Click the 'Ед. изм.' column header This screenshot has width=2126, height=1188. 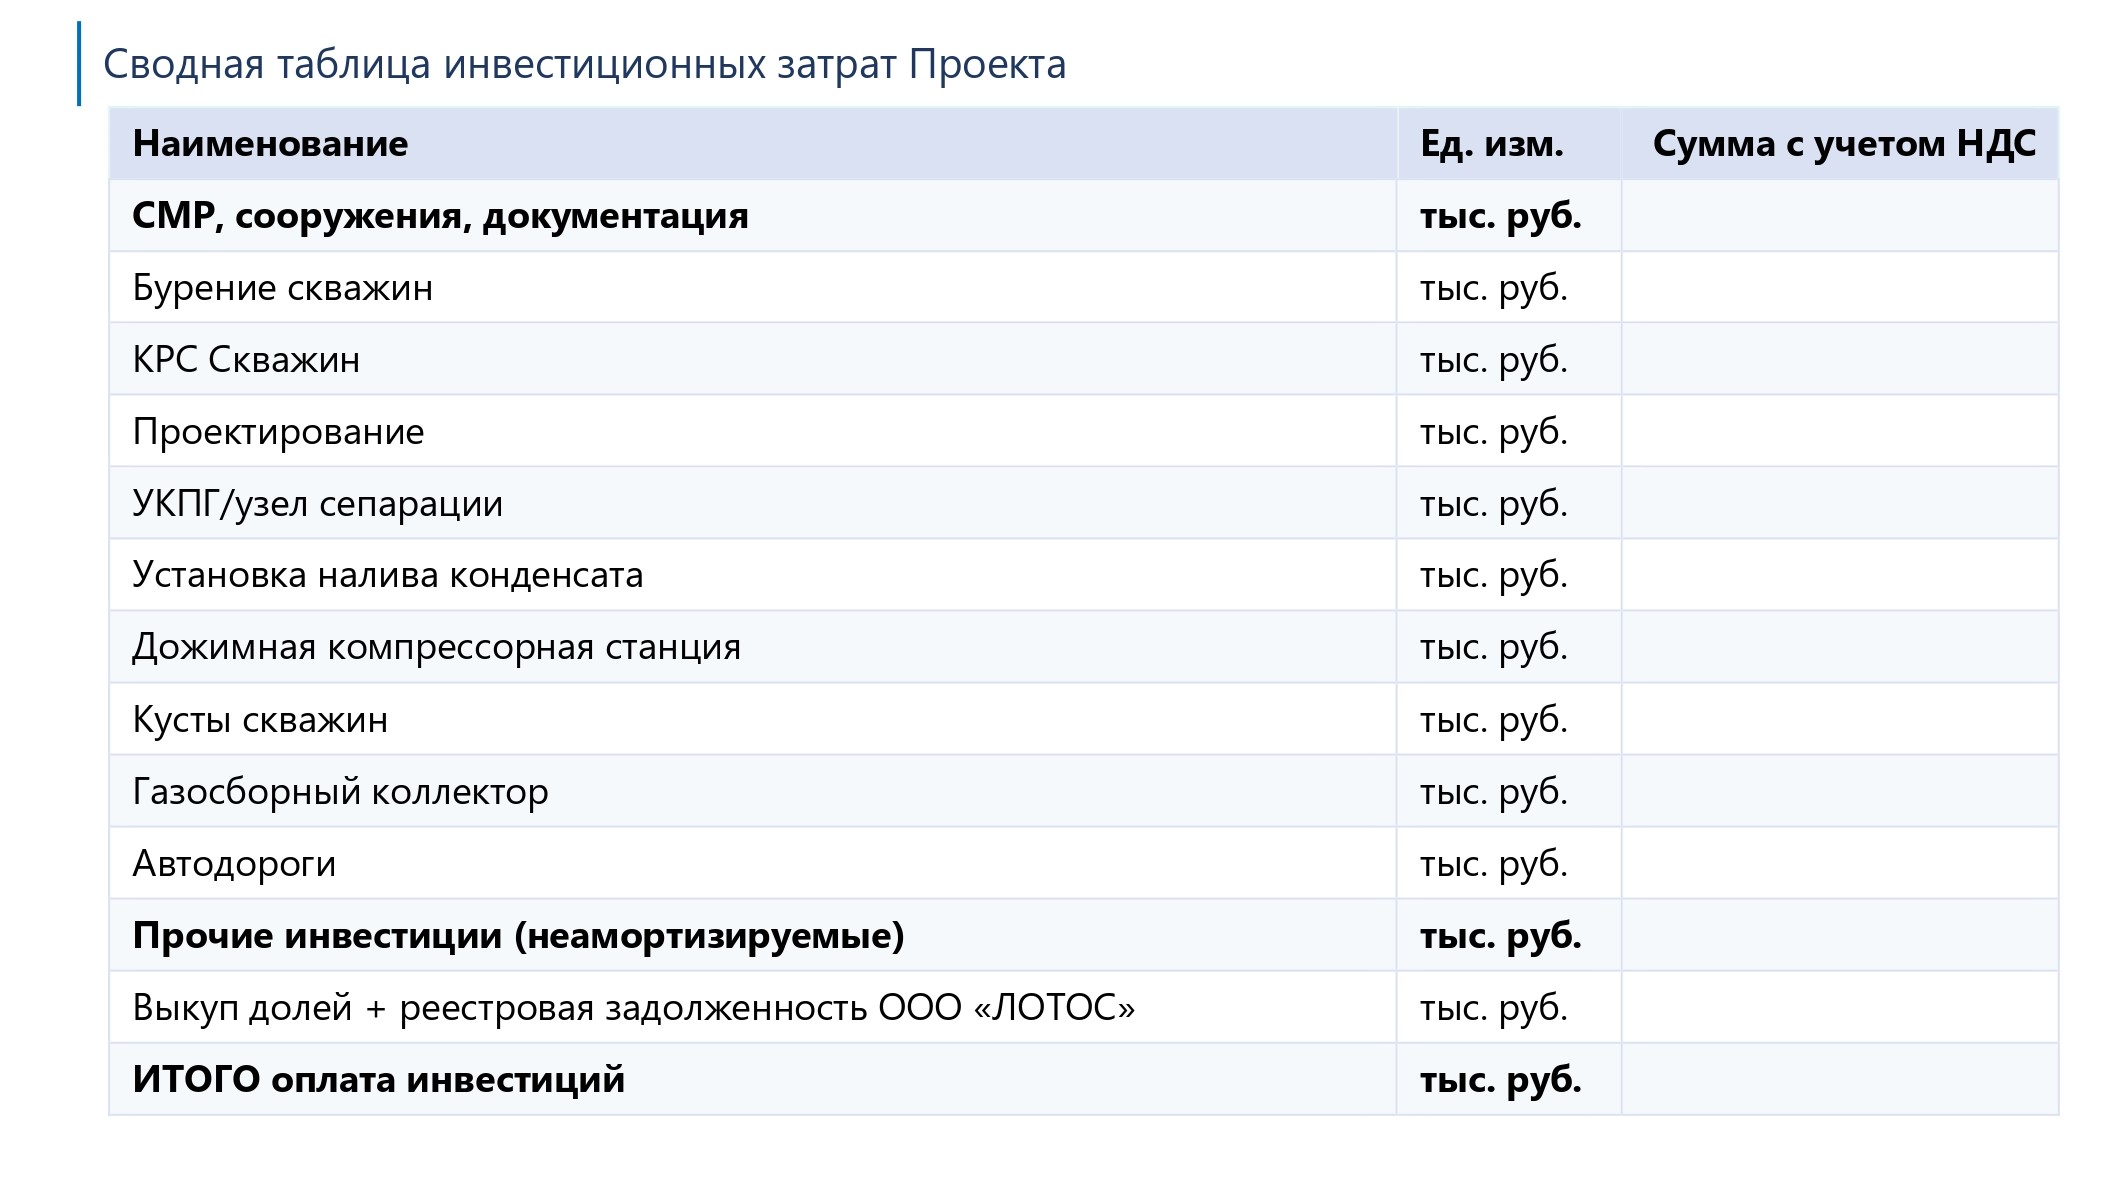tap(1491, 144)
